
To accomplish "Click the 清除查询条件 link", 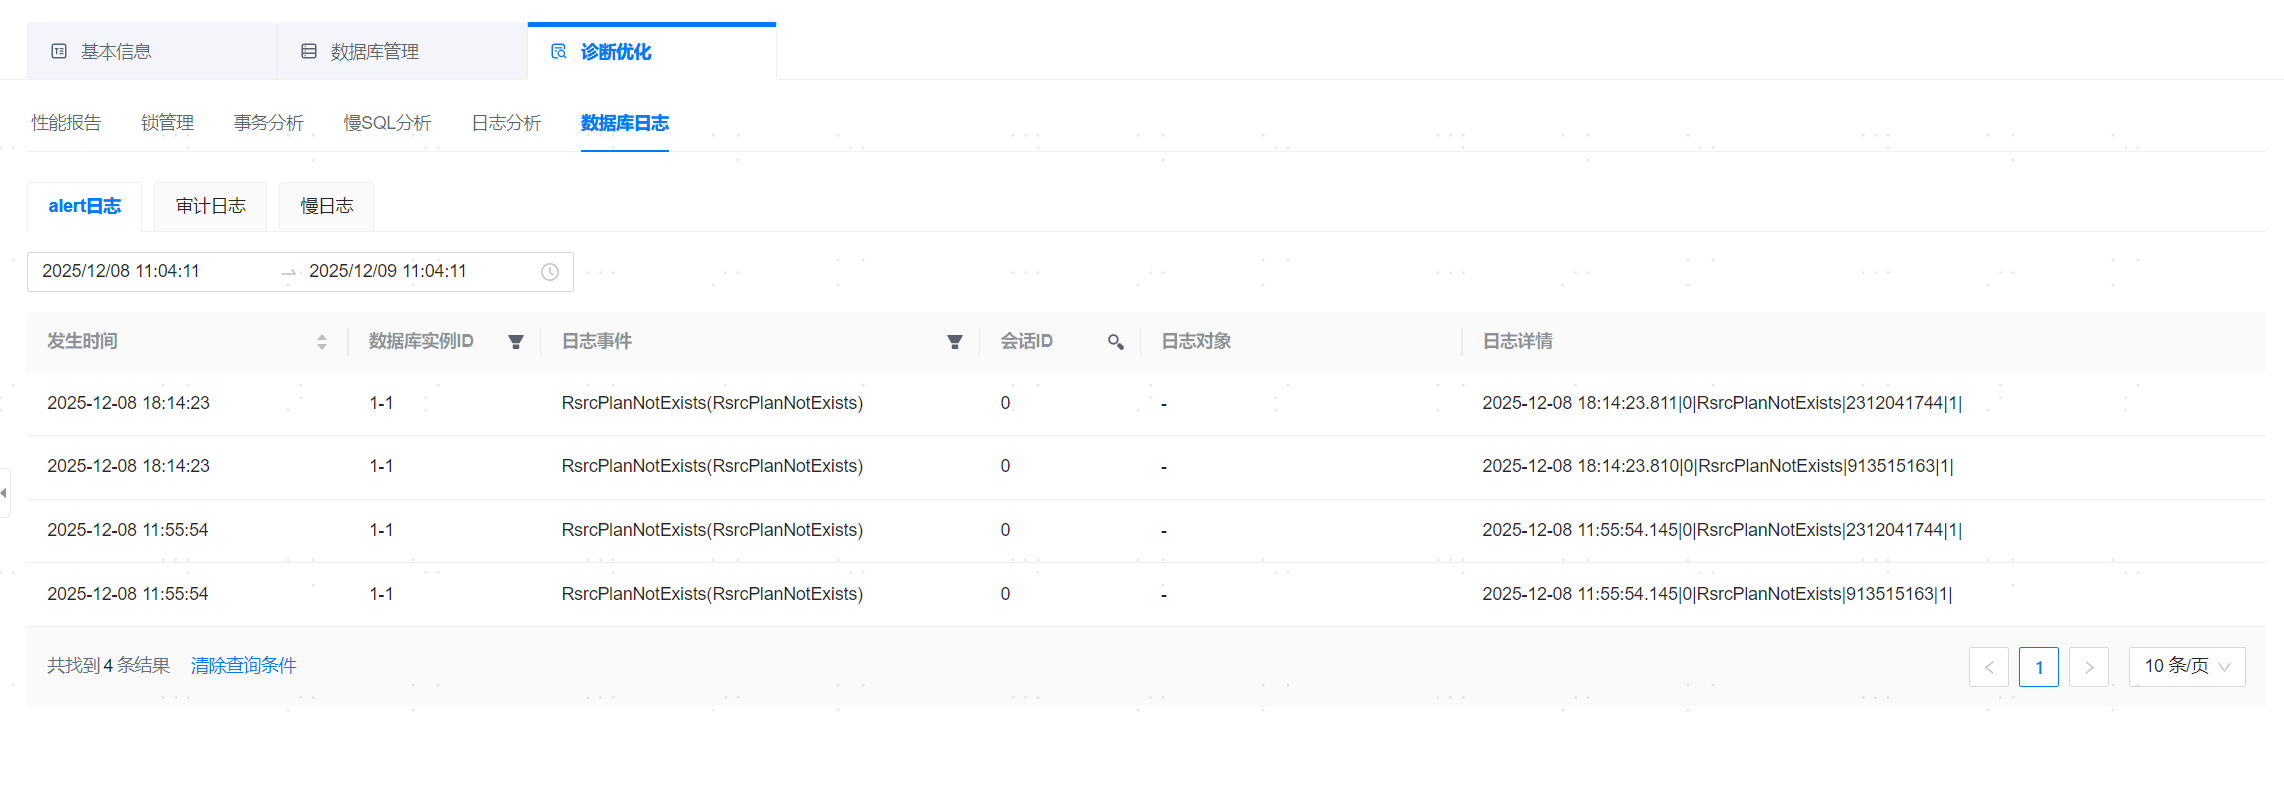I will 243,666.
